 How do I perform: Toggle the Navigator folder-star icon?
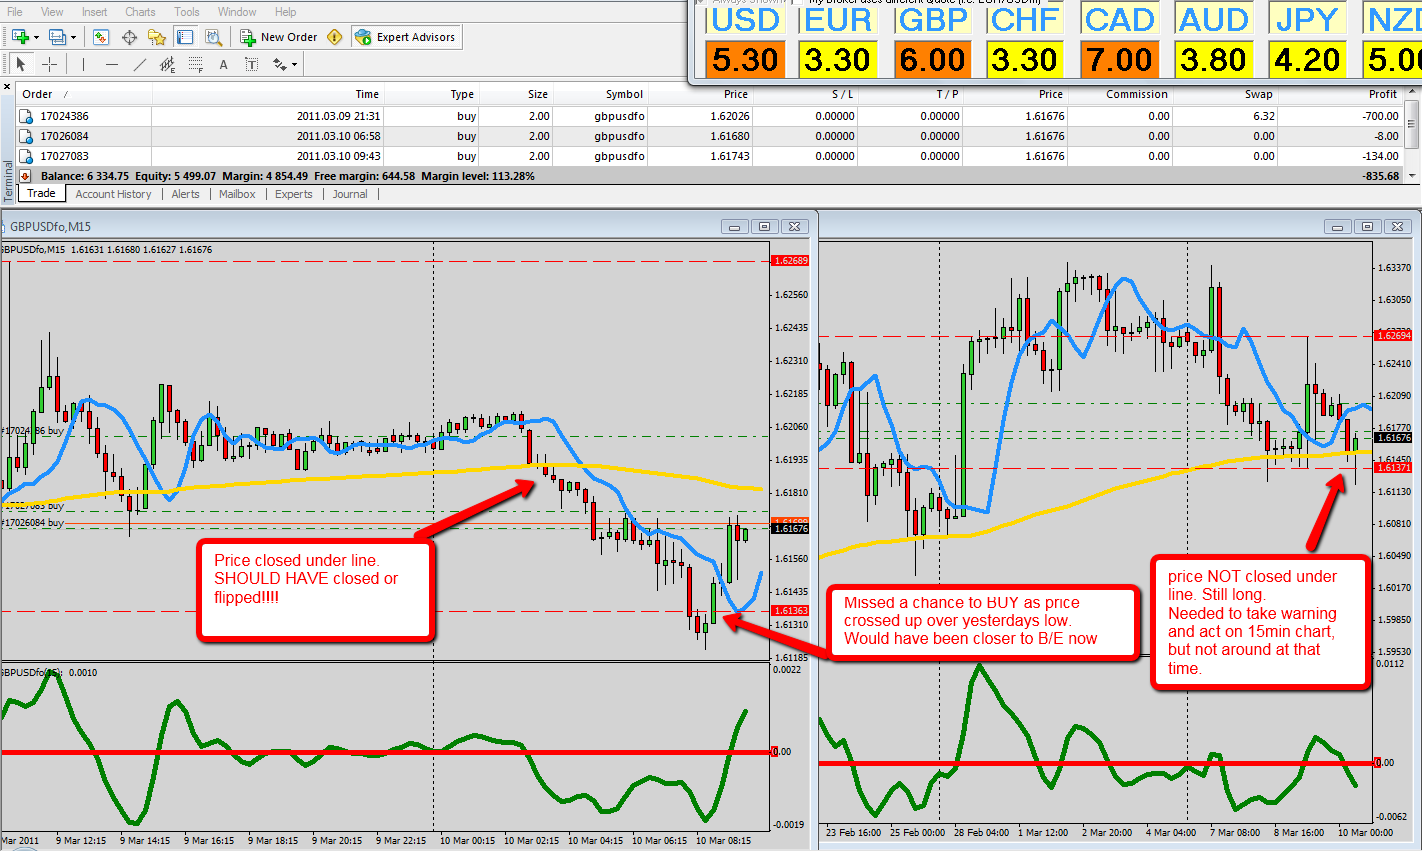[157, 37]
